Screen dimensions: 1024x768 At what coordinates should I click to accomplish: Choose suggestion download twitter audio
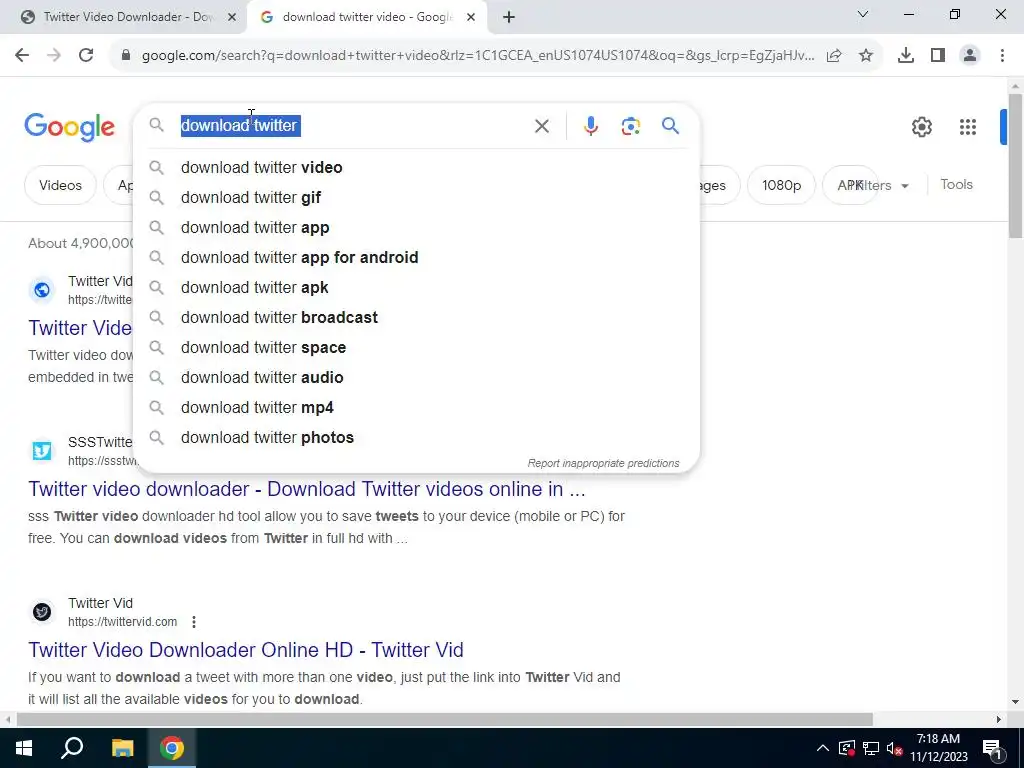(417, 378)
